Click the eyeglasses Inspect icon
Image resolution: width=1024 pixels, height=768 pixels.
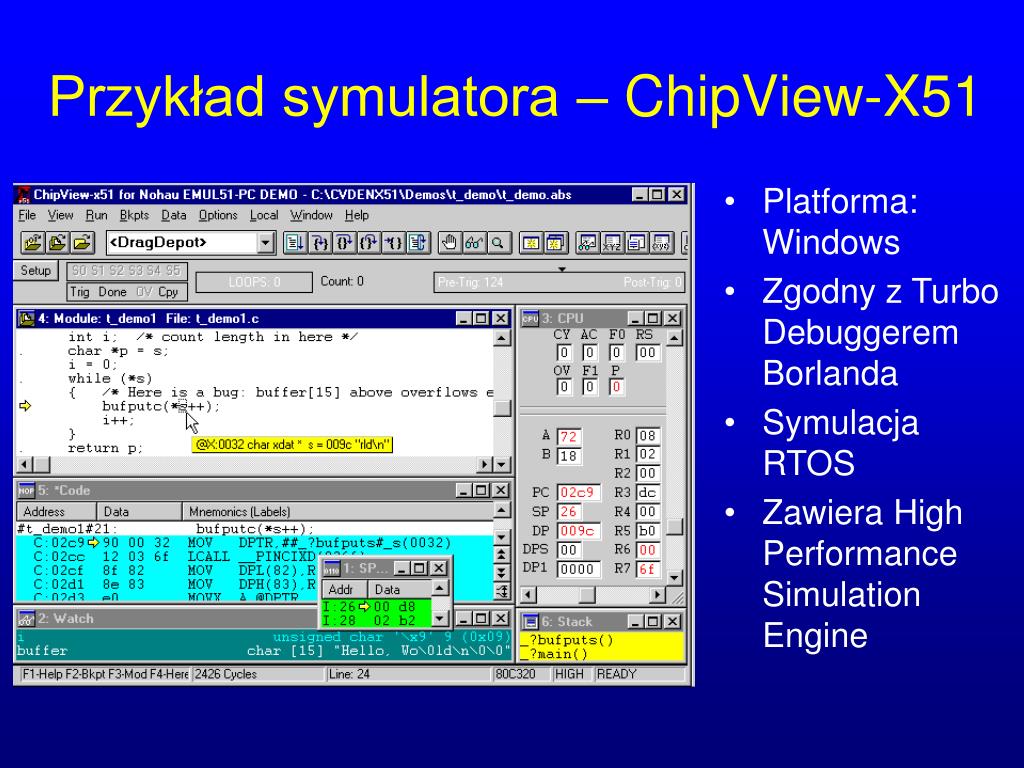[x=473, y=244]
